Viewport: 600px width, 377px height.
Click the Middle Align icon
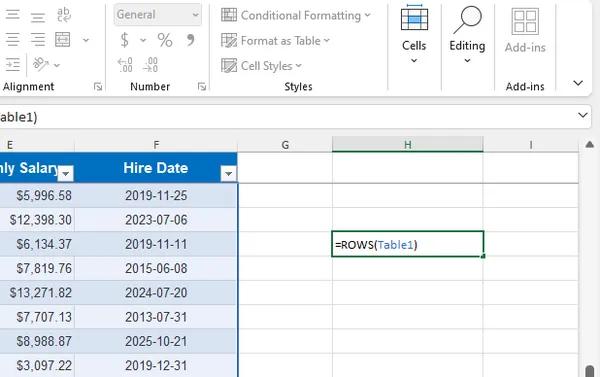pos(13,15)
